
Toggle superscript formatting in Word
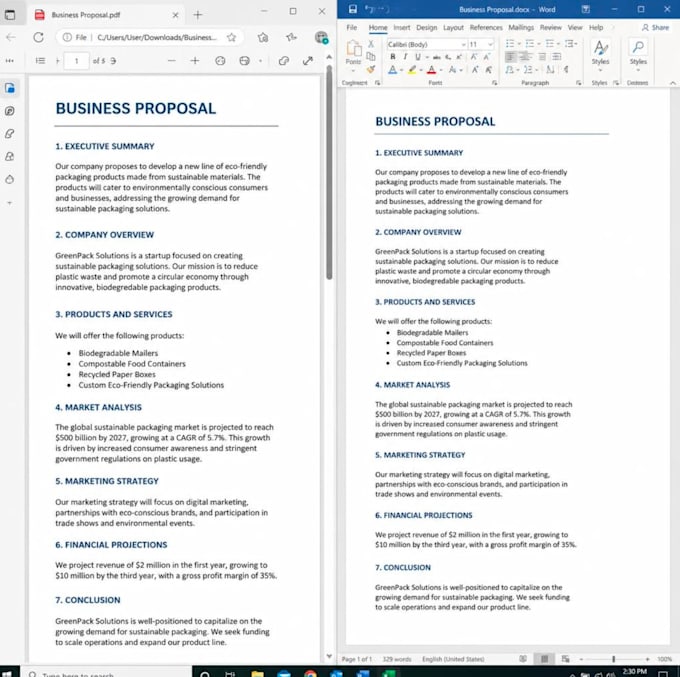point(459,57)
